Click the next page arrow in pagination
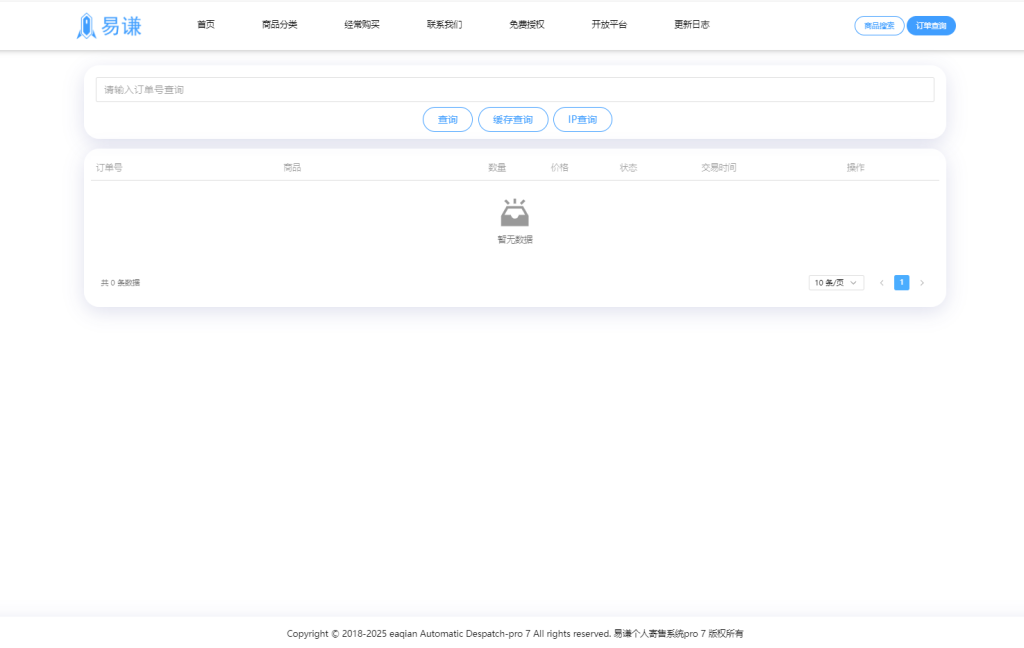 click(x=922, y=282)
